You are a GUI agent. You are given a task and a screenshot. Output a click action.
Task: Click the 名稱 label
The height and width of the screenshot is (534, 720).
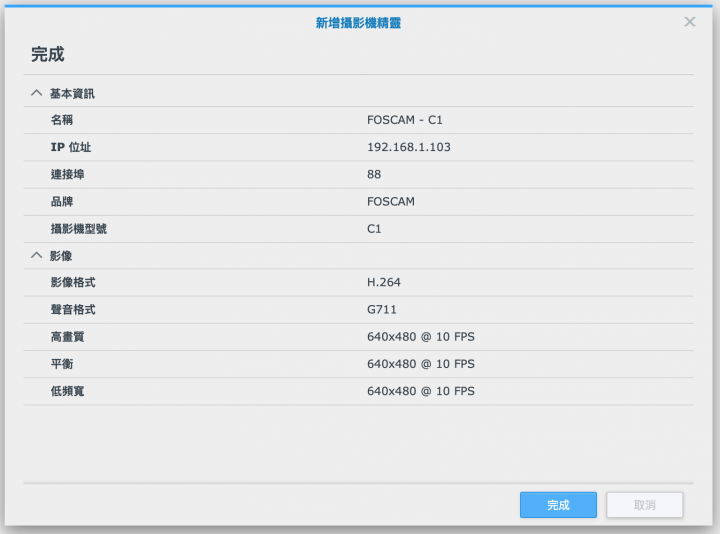(x=62, y=120)
